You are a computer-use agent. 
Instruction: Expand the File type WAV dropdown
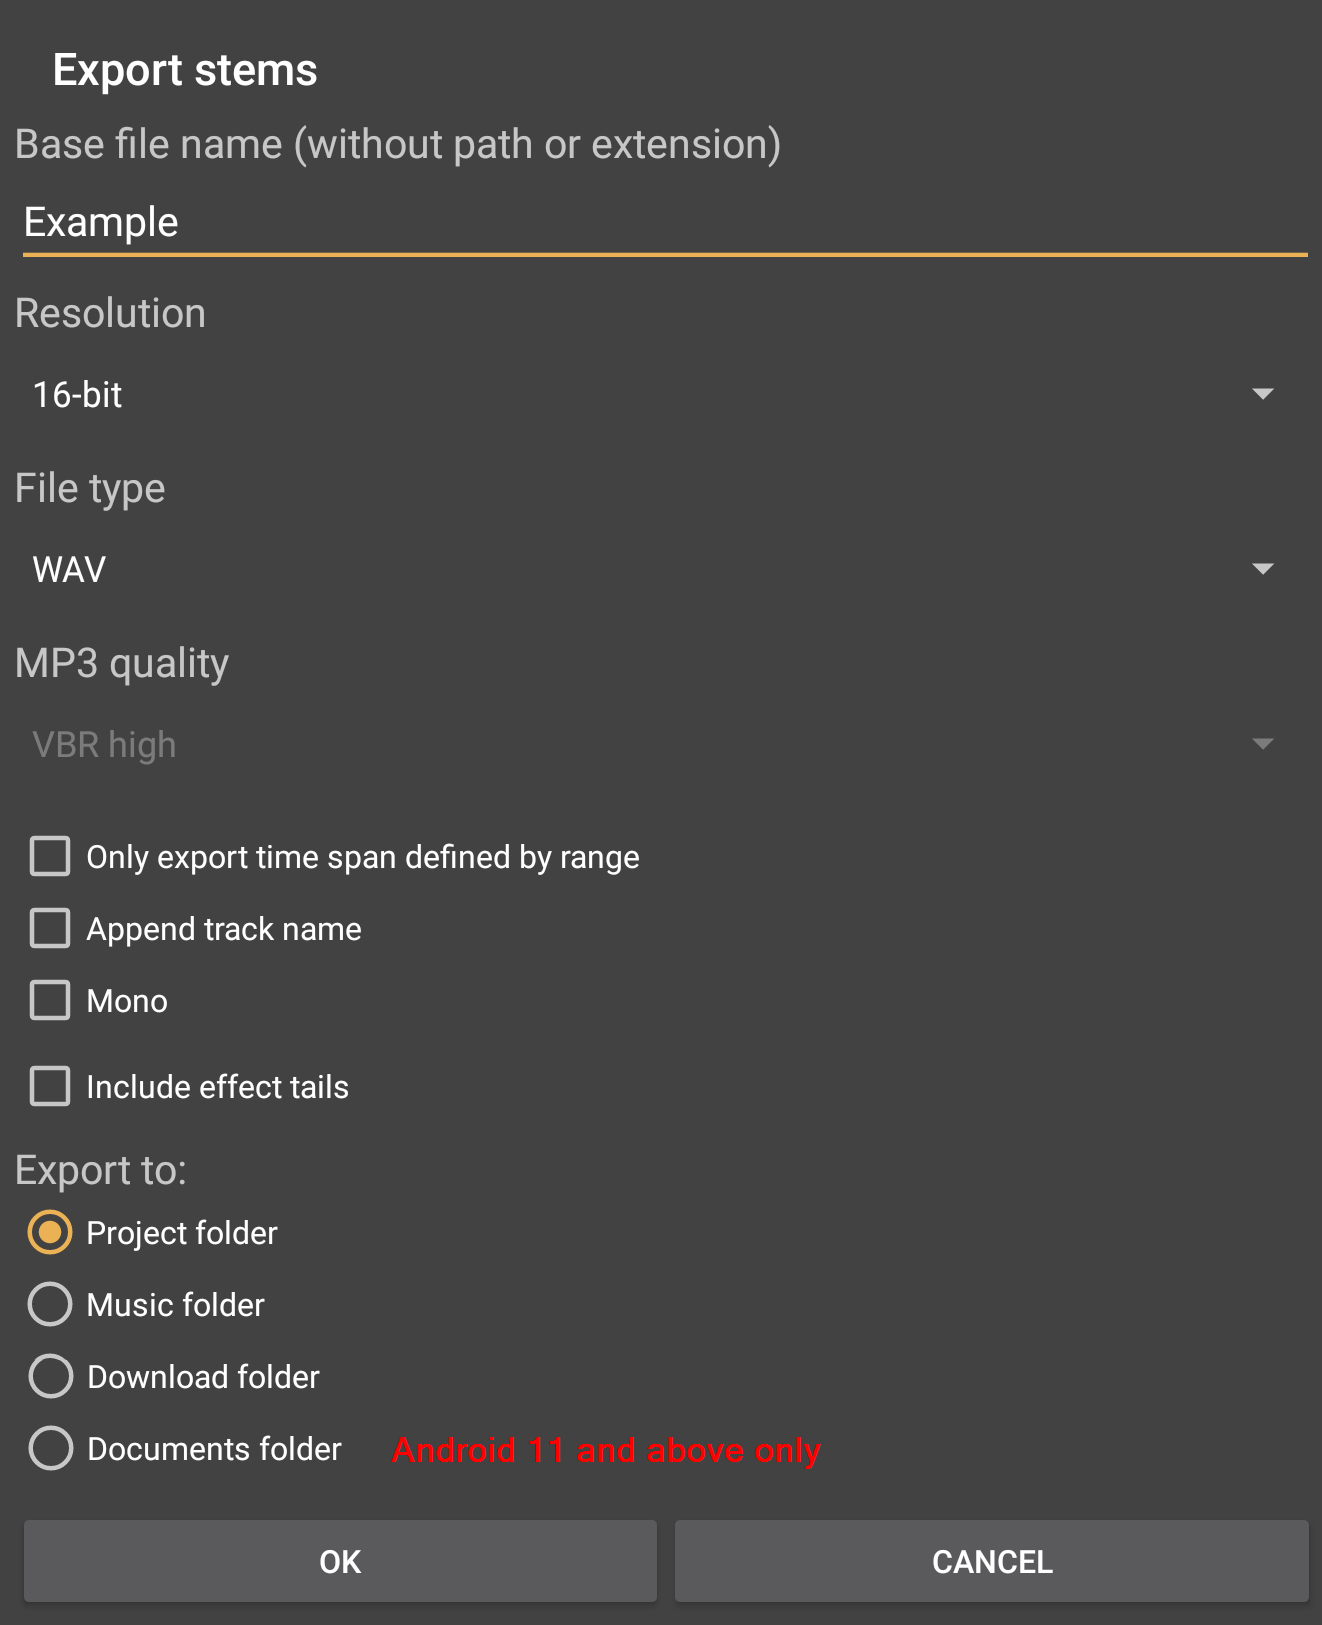tap(650, 570)
